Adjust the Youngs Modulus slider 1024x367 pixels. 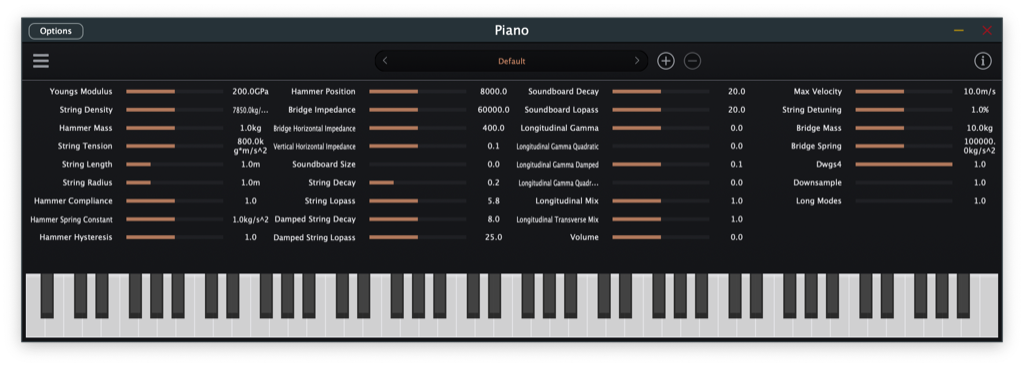coord(174,91)
